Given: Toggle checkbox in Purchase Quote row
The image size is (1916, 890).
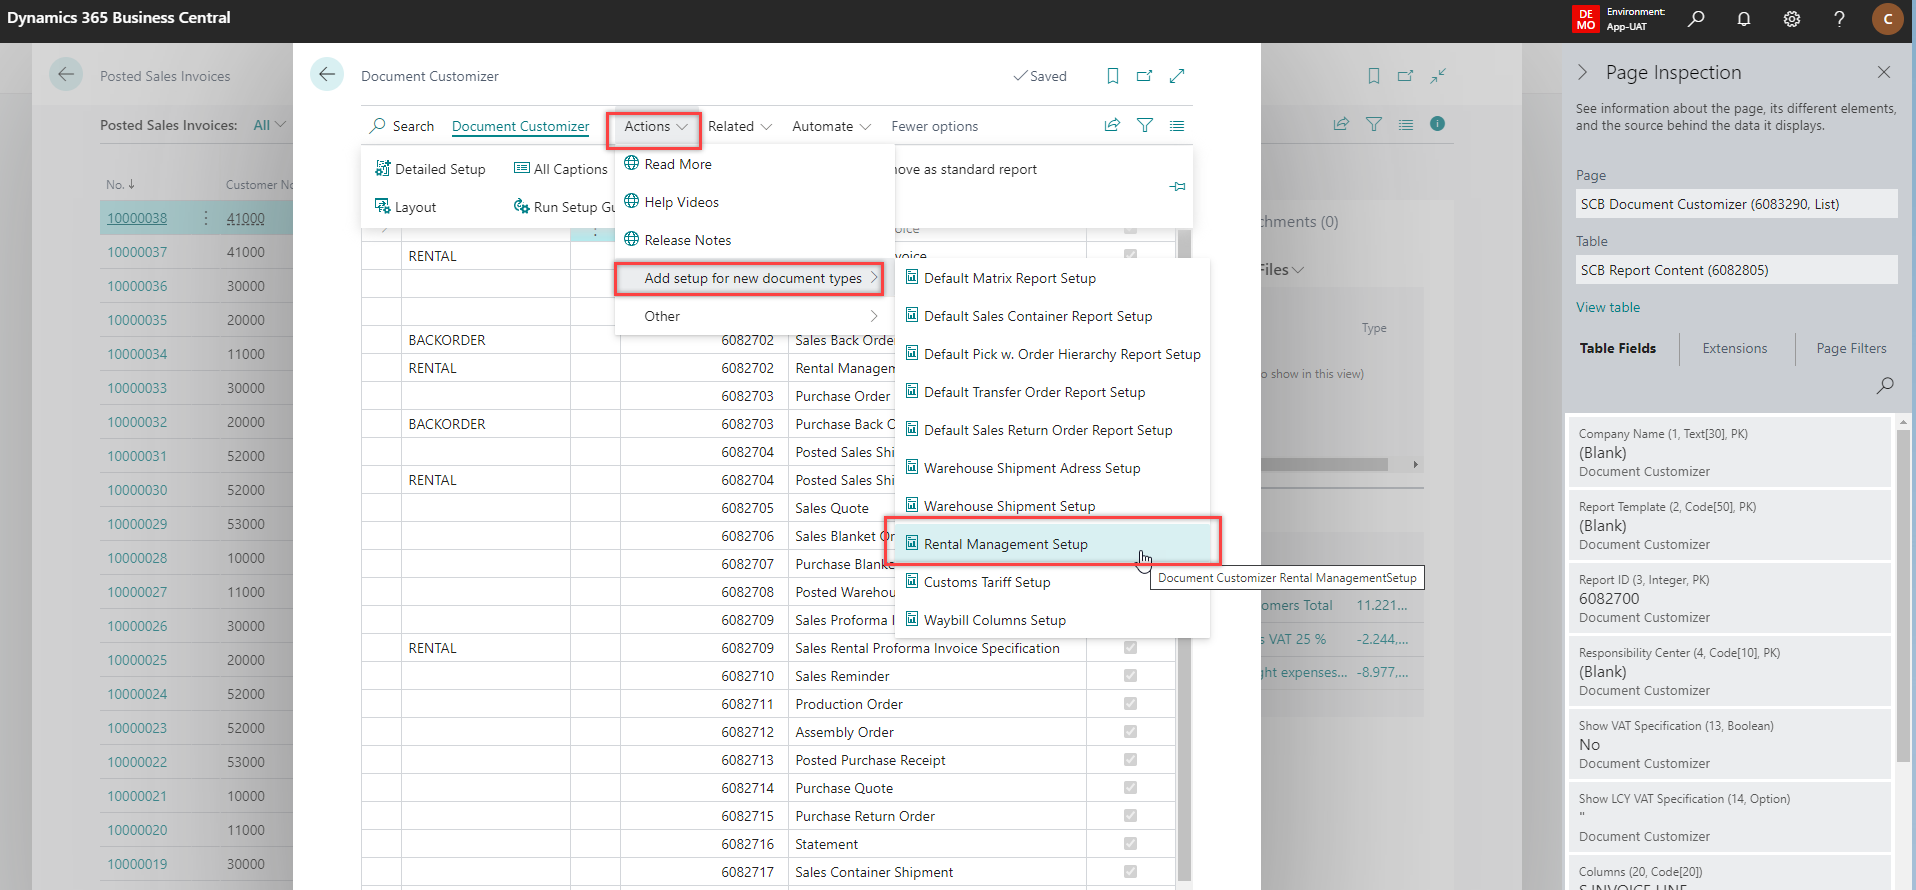Looking at the screenshot, I should [x=1130, y=788].
